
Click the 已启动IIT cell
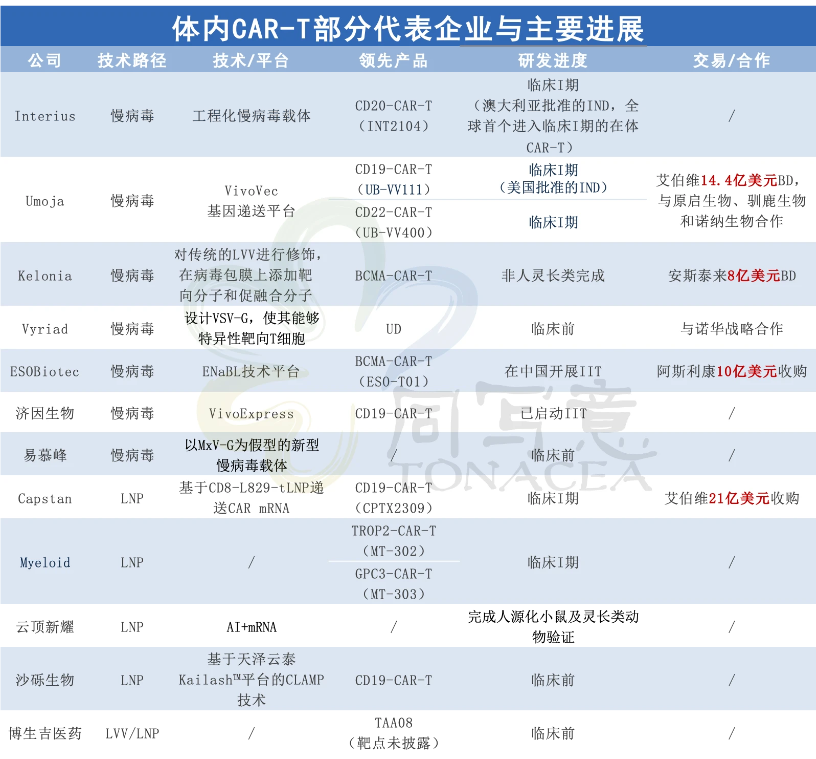point(553,413)
